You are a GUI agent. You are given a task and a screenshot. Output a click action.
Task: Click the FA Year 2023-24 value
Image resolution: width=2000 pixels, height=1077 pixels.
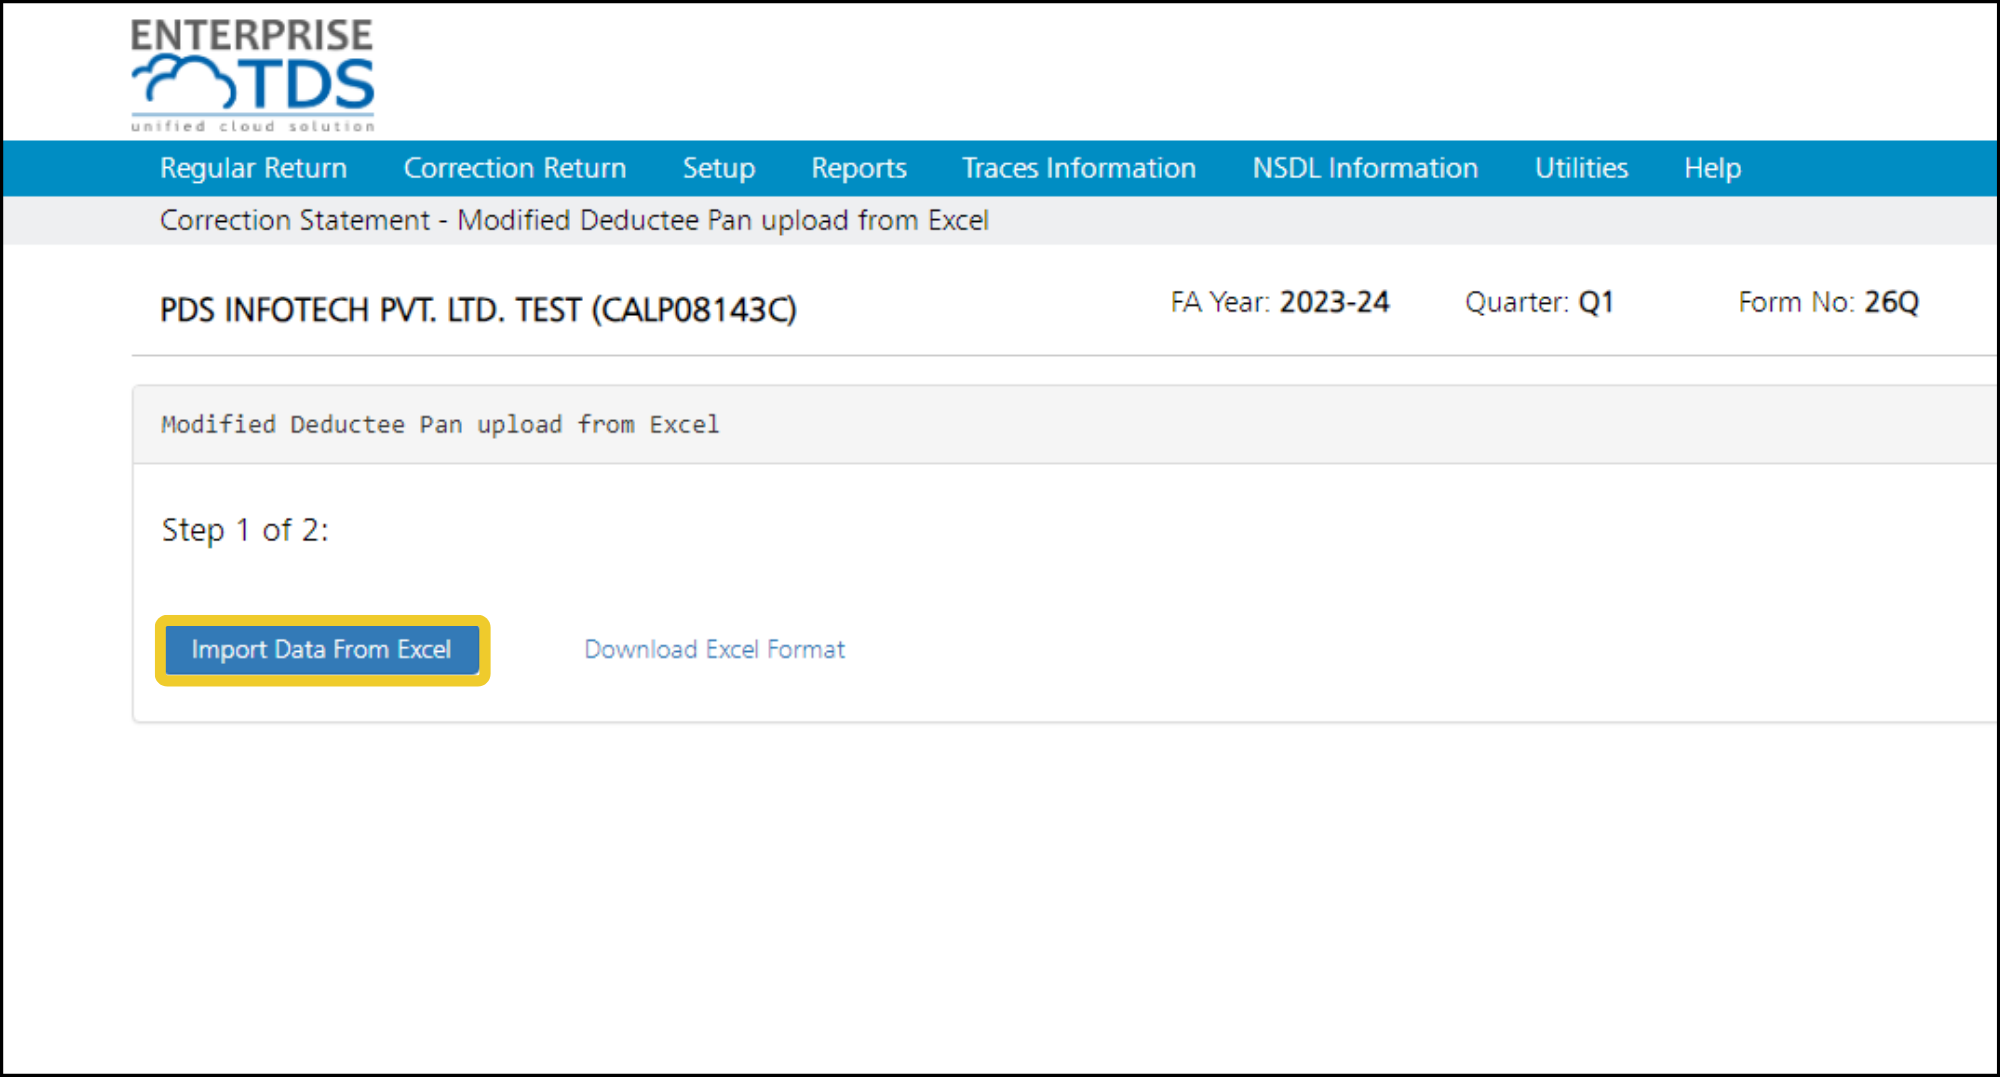click(1334, 302)
